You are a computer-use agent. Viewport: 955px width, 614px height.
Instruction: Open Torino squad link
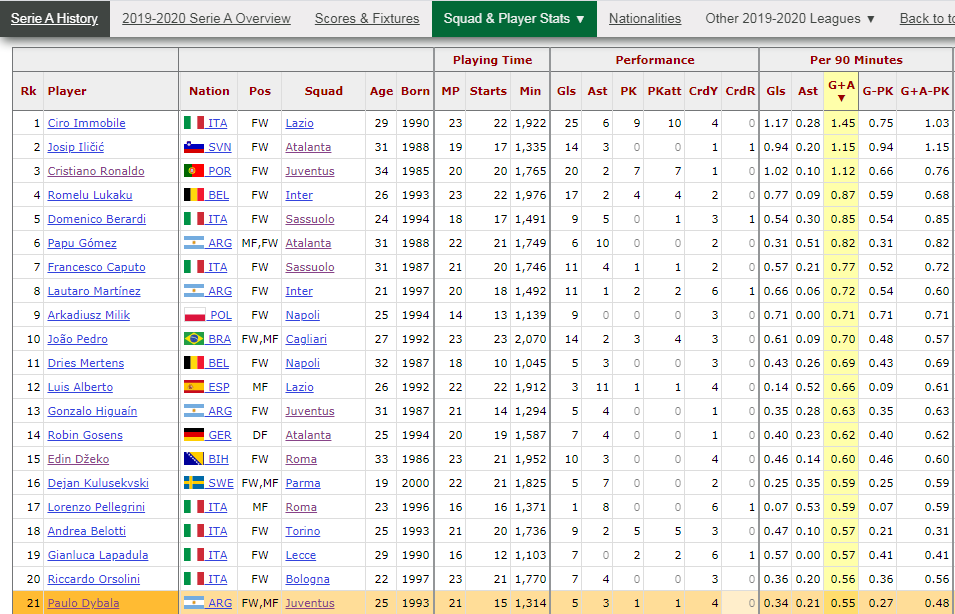303,531
